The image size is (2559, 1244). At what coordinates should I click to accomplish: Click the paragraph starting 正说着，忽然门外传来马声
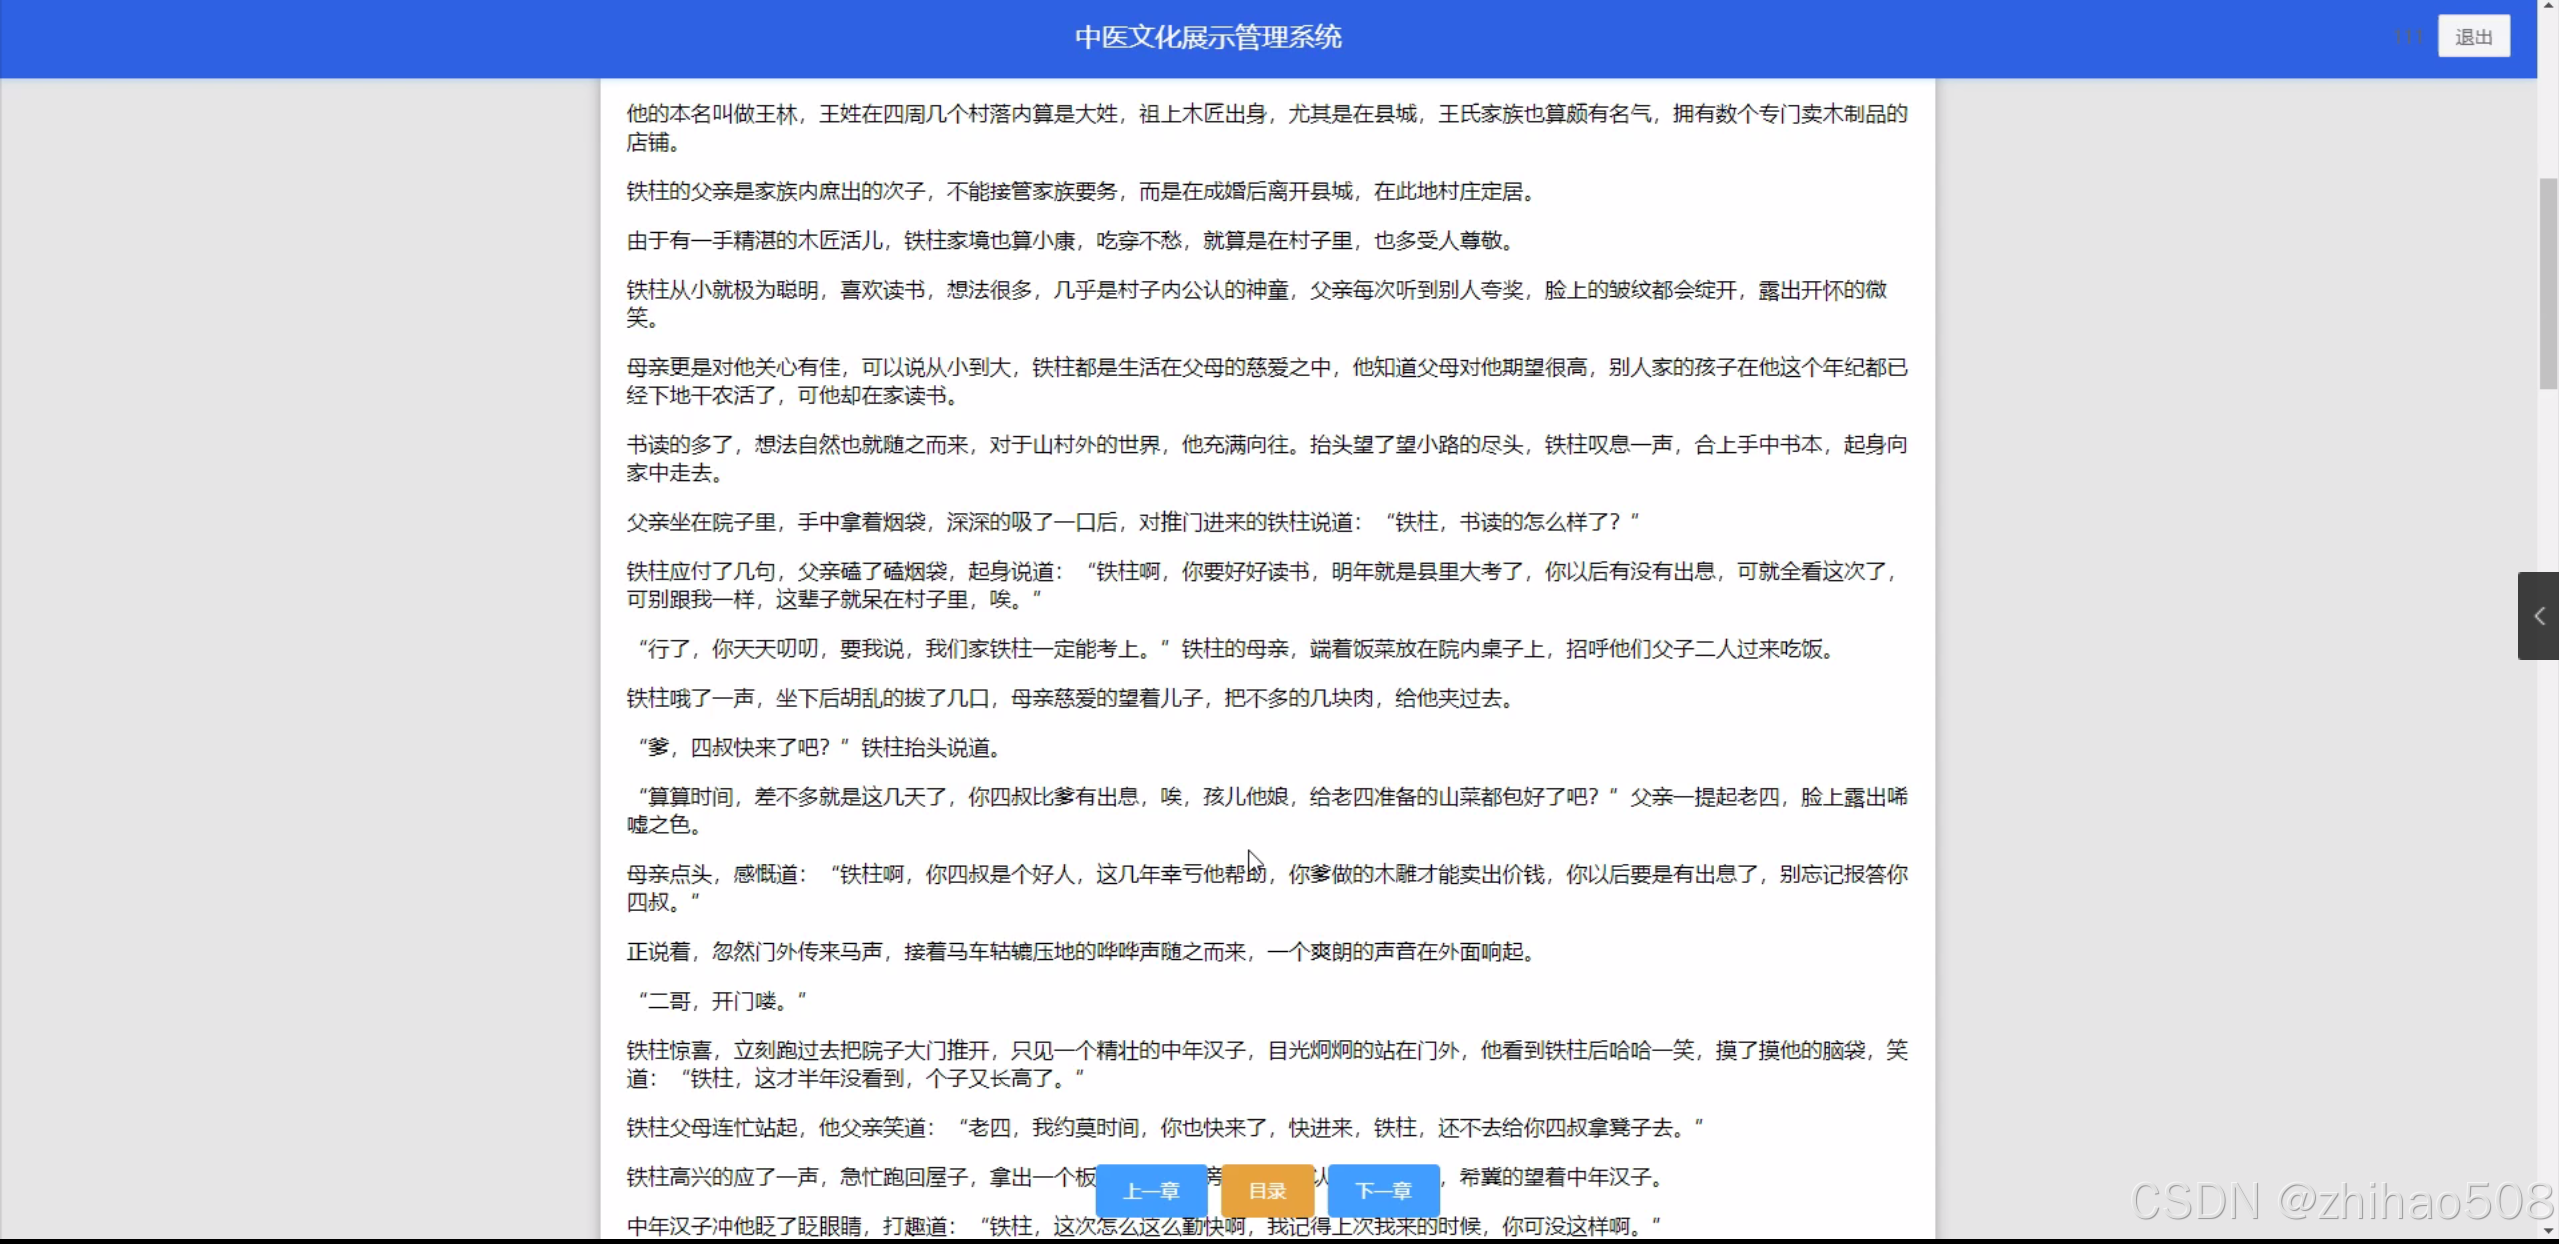point(1080,952)
